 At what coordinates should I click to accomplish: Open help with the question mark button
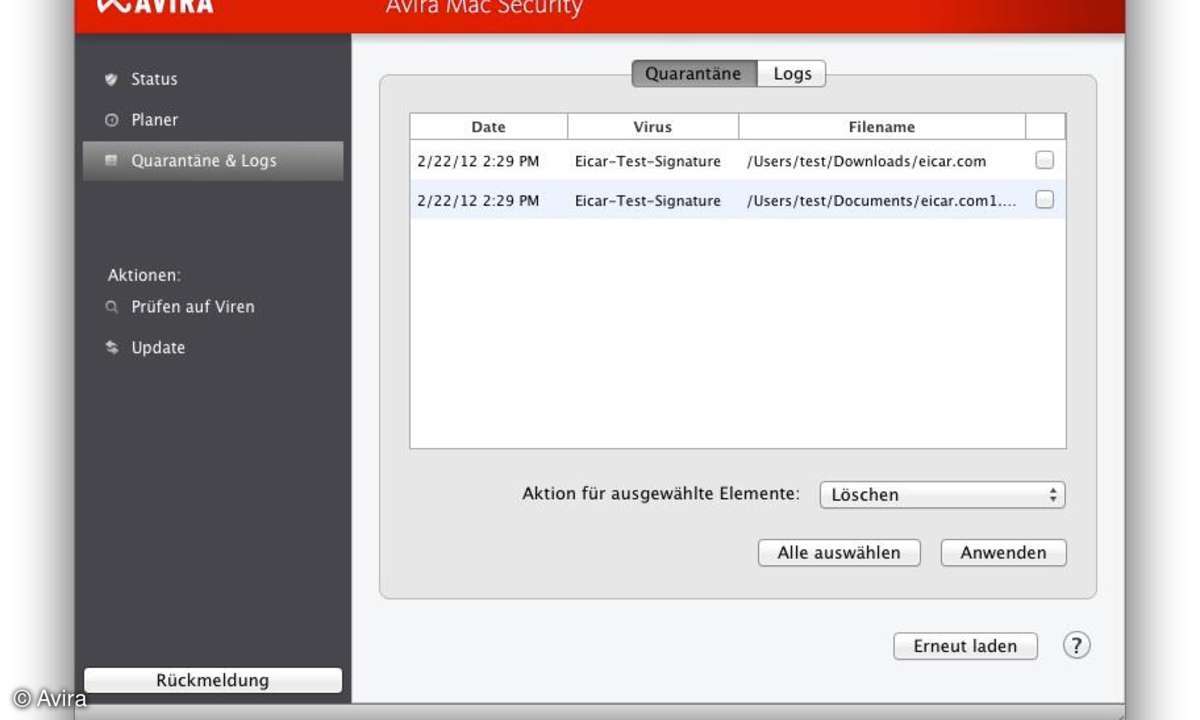click(1076, 645)
